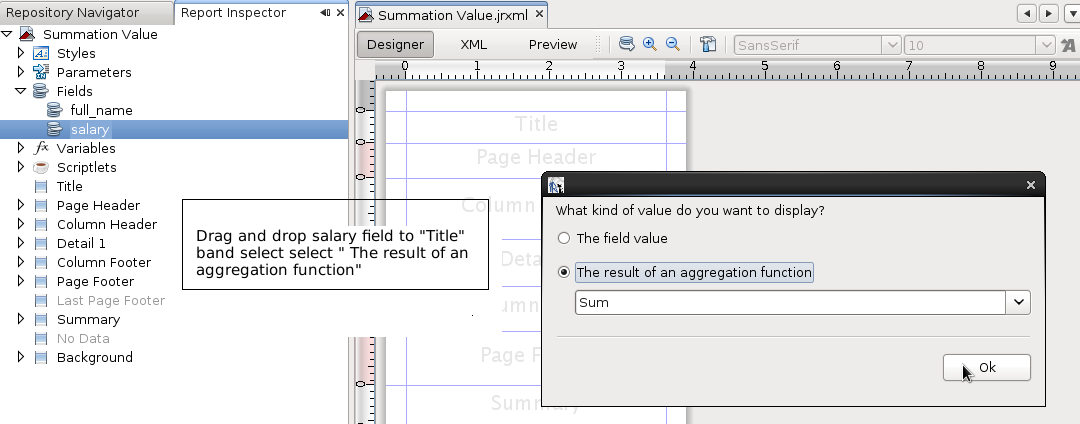Click the increase font size icon
1080x424 pixels.
(x=1069, y=45)
